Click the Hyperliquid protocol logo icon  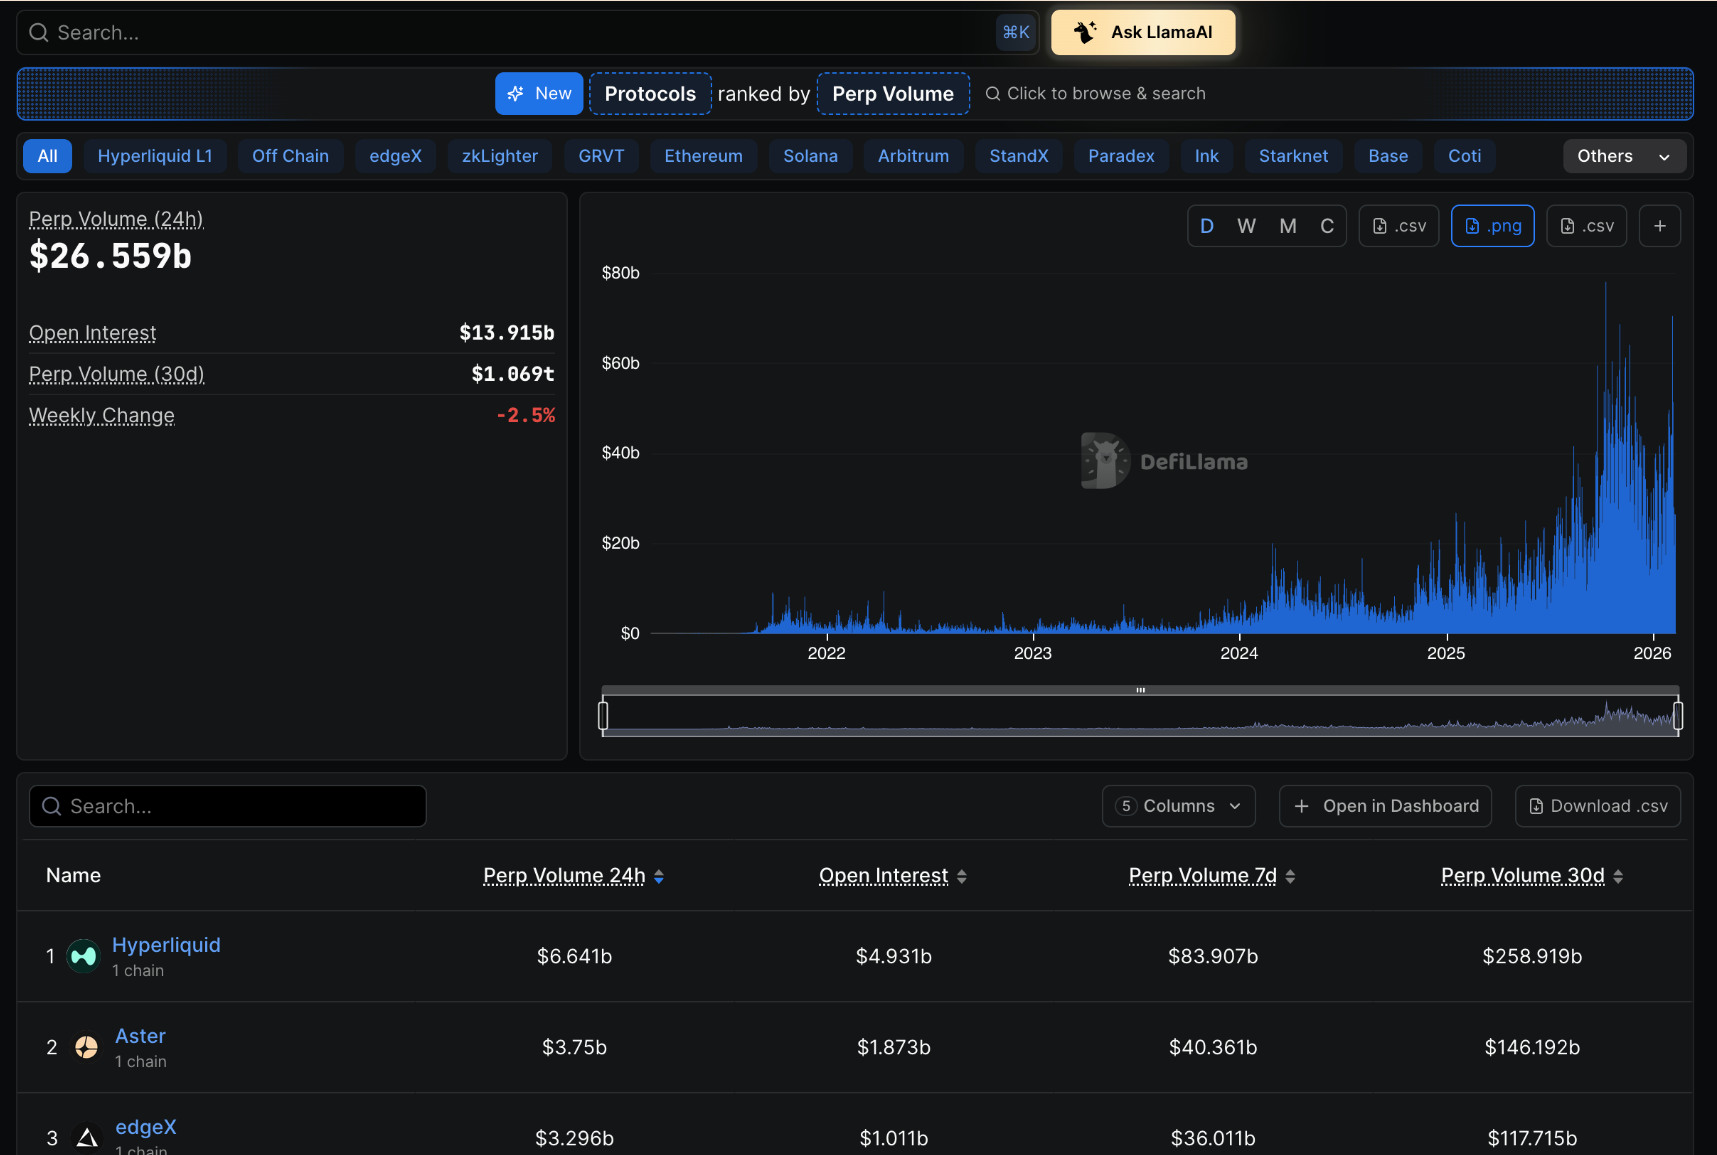tap(83, 956)
